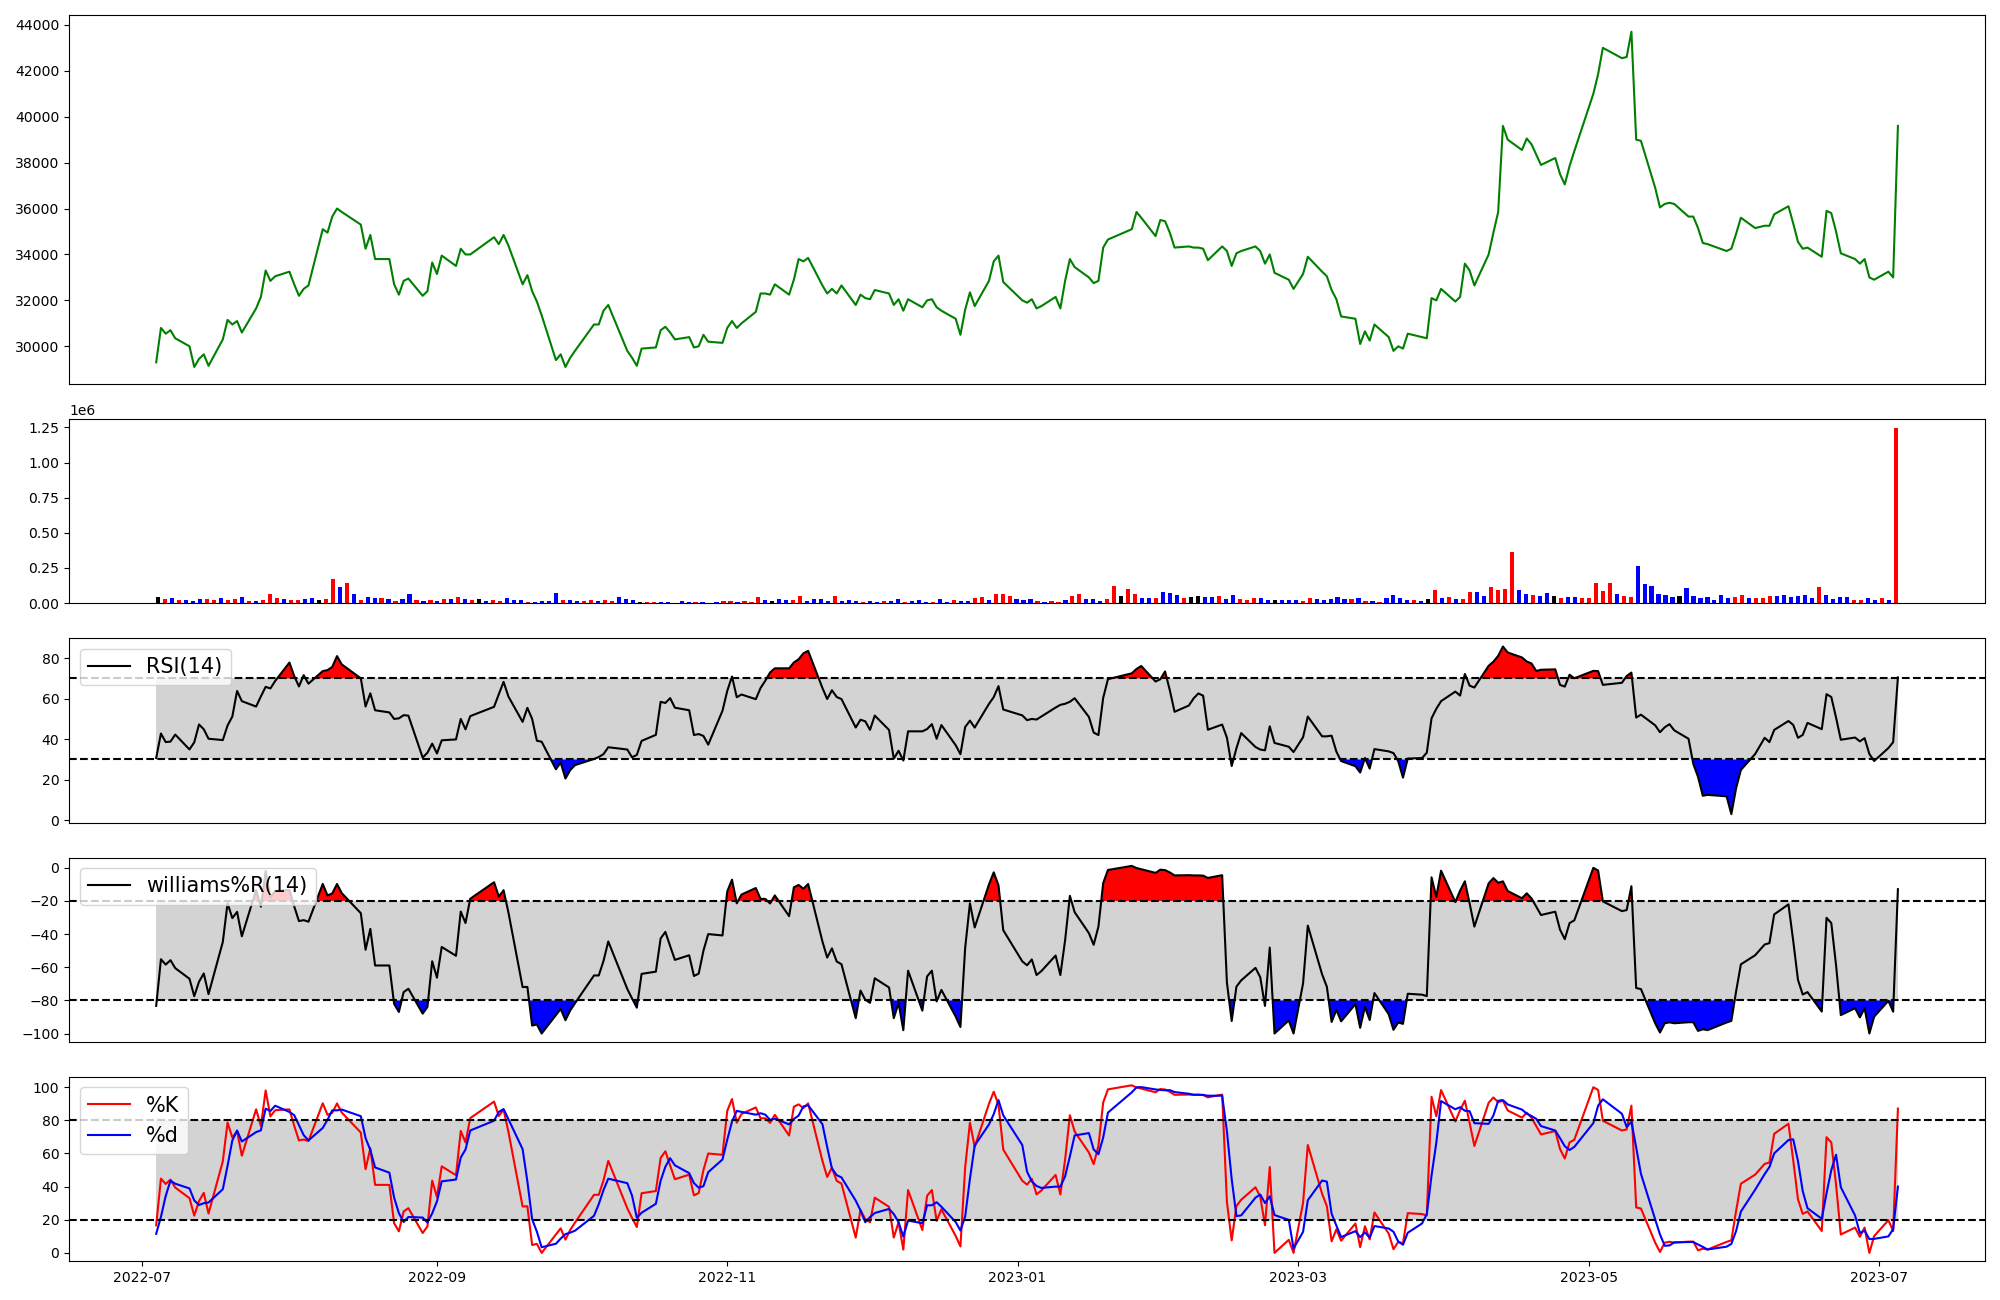Click the 2023-07 x-axis date label
The image size is (2000, 1300).
point(1879,1277)
